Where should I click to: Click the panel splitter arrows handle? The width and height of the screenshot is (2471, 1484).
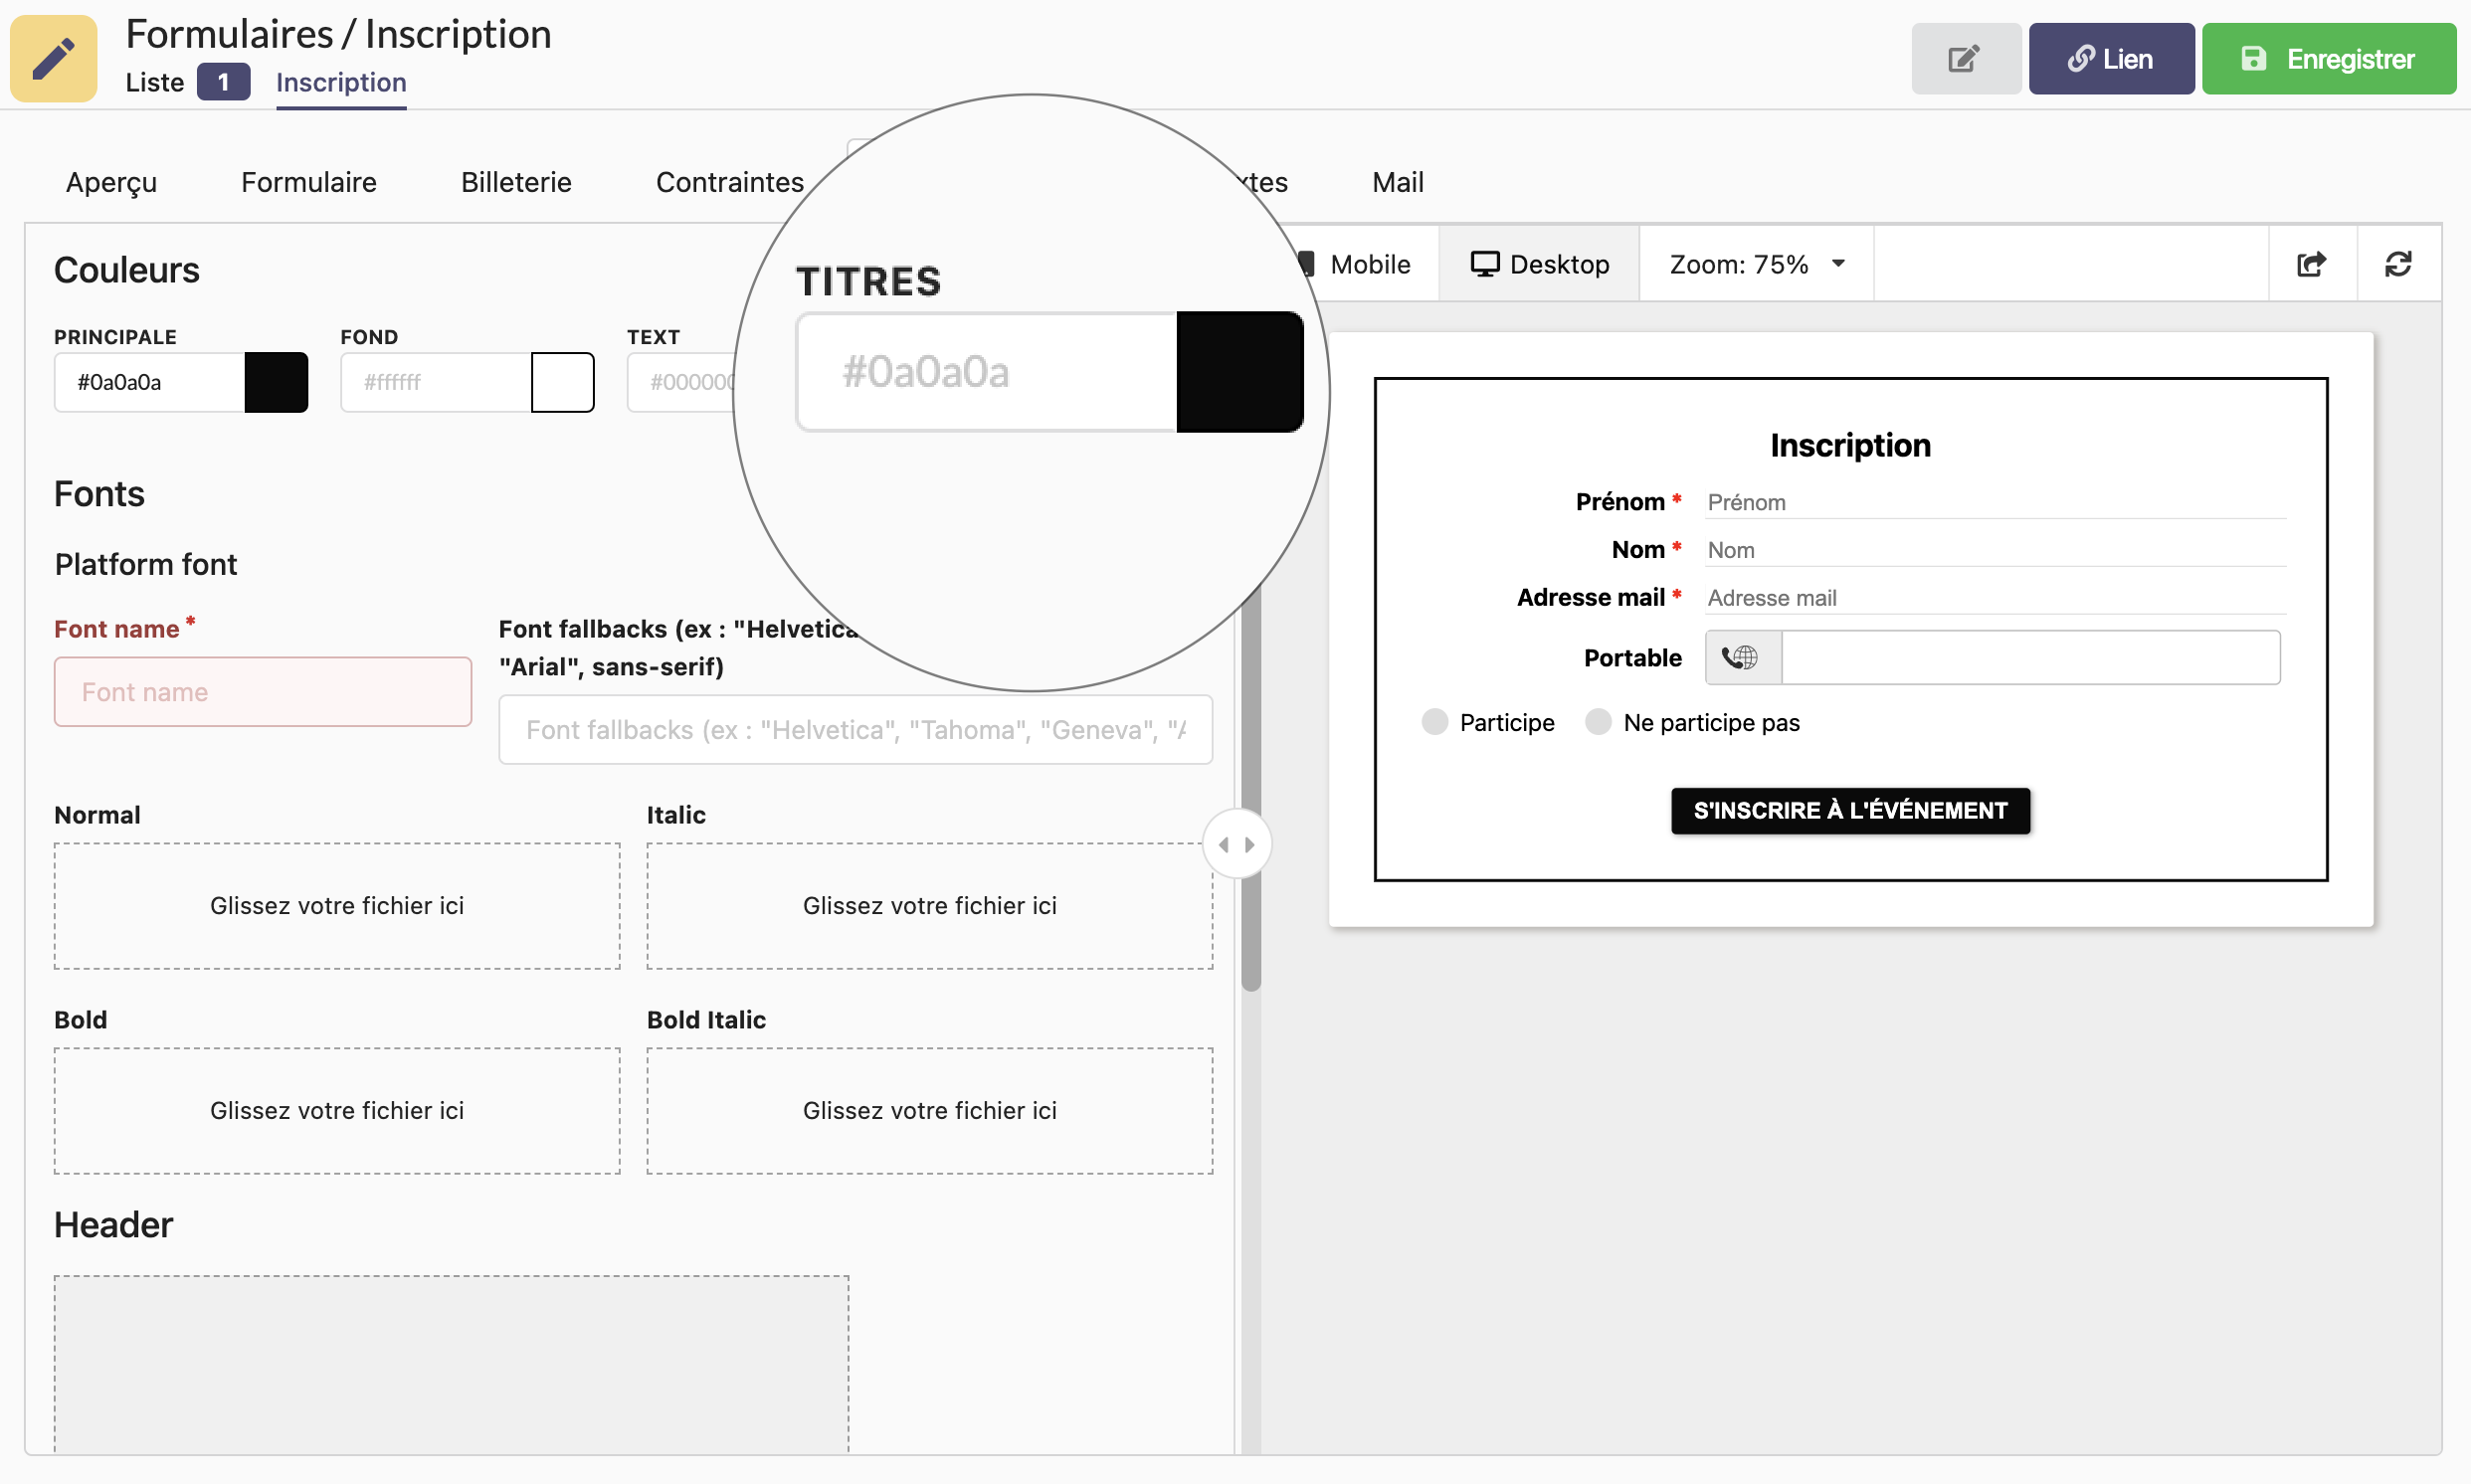coord(1236,845)
